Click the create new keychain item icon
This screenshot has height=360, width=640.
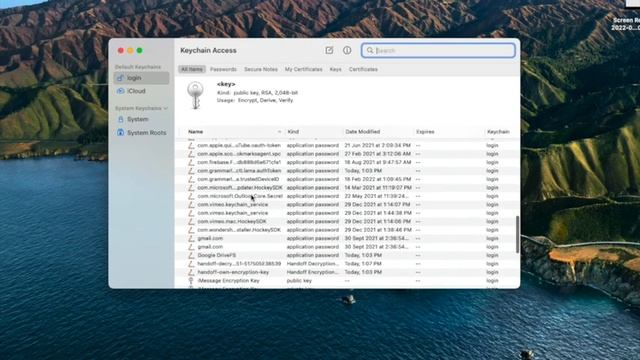[x=329, y=50]
